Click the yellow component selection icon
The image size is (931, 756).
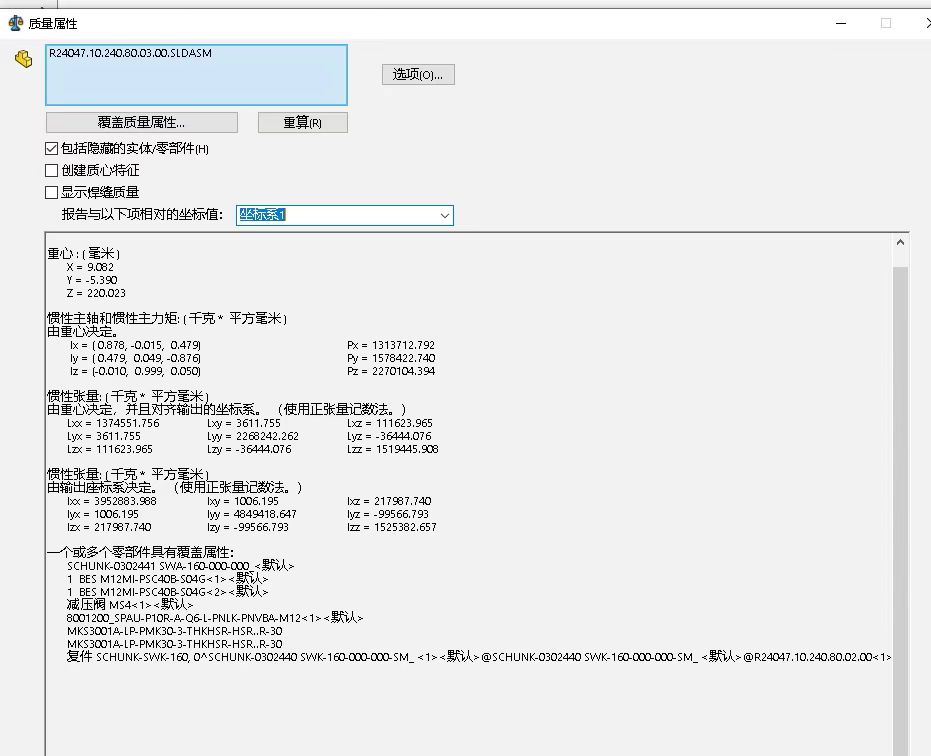[24, 59]
